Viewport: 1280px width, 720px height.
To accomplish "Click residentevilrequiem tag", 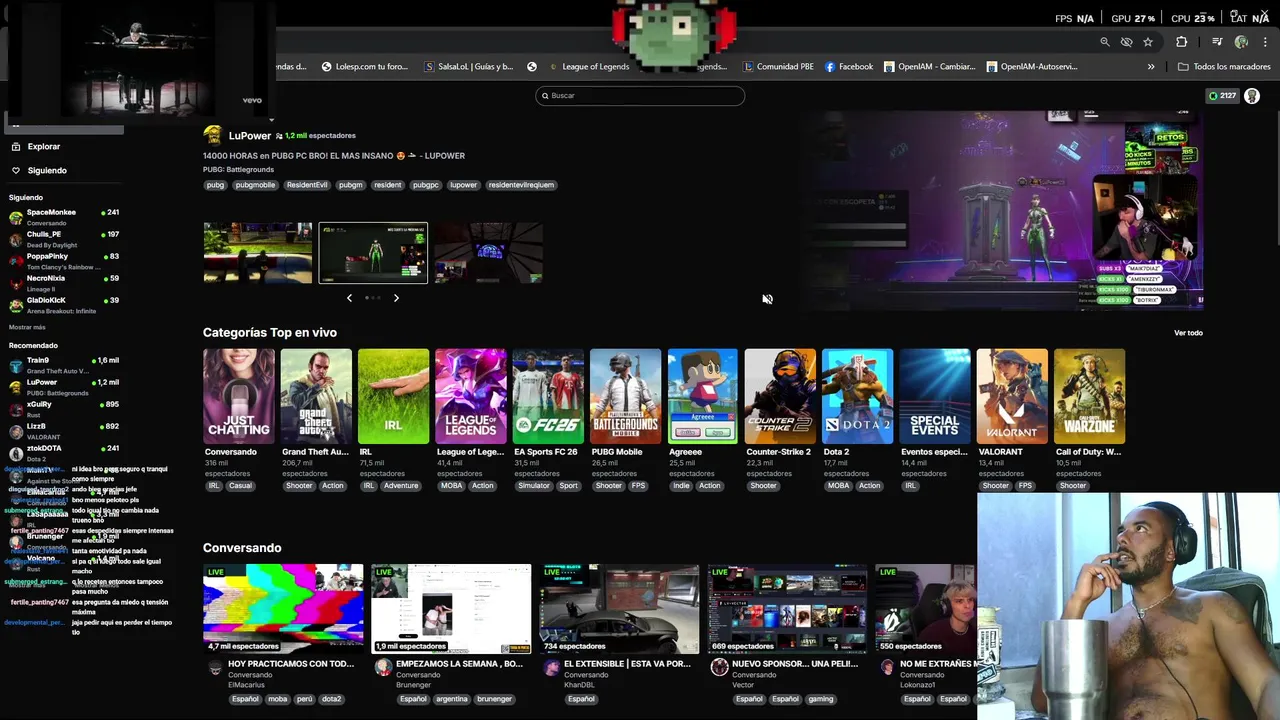I will (521, 185).
